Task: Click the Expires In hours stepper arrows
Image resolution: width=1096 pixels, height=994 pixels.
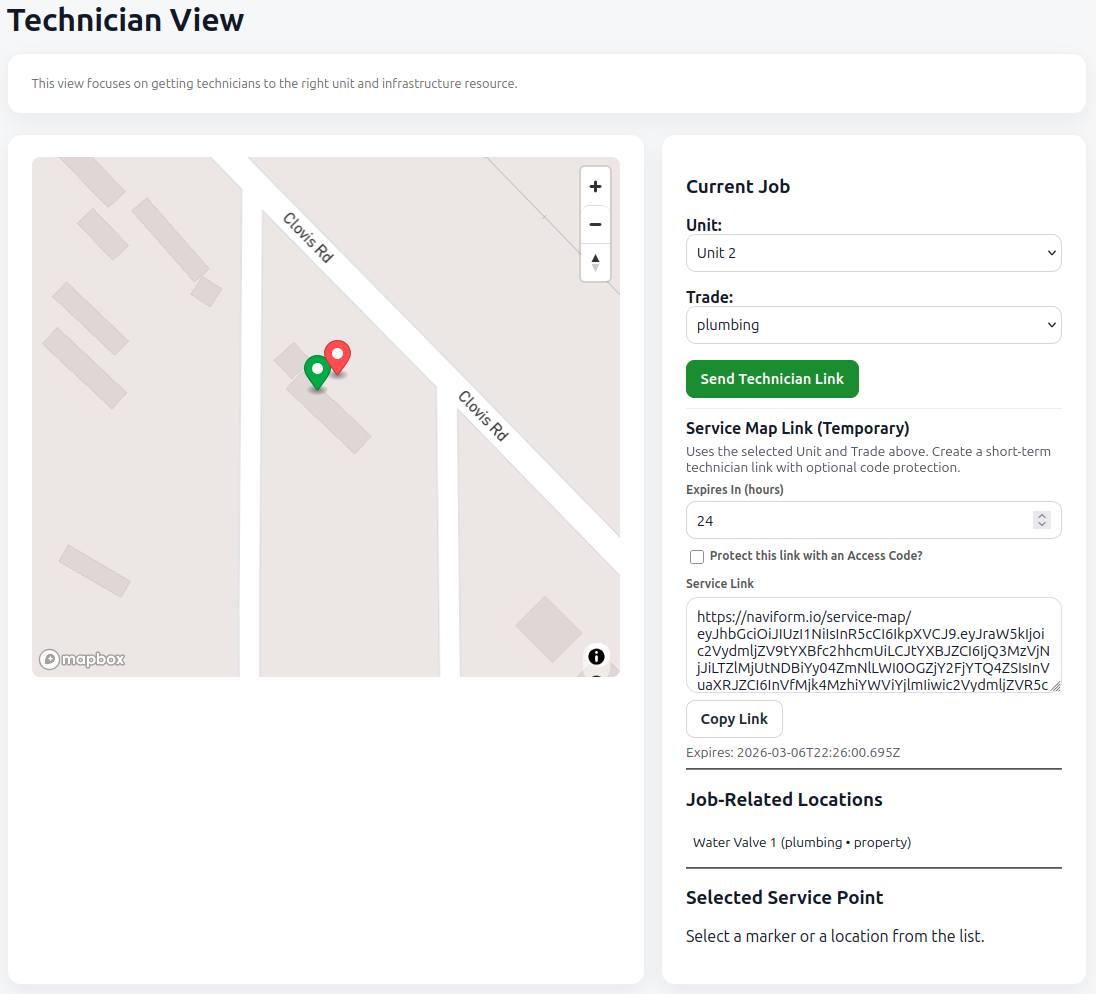Action: pyautogui.click(x=1042, y=520)
